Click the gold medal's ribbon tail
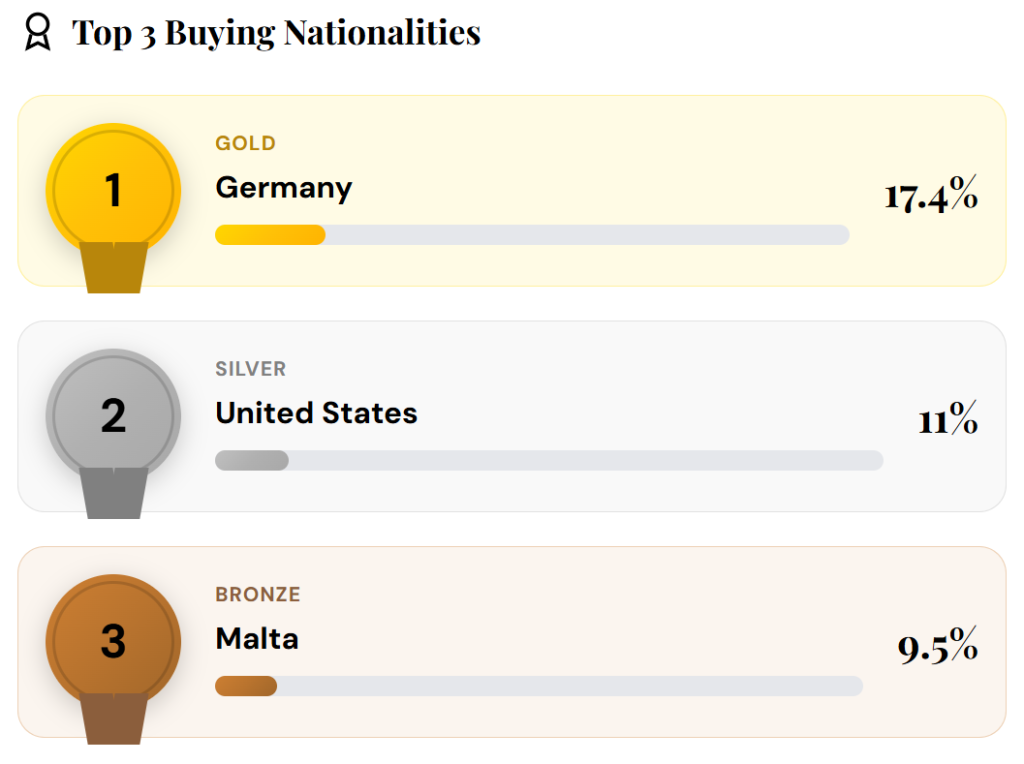Screen dimensions: 1024x764 click(x=115, y=267)
